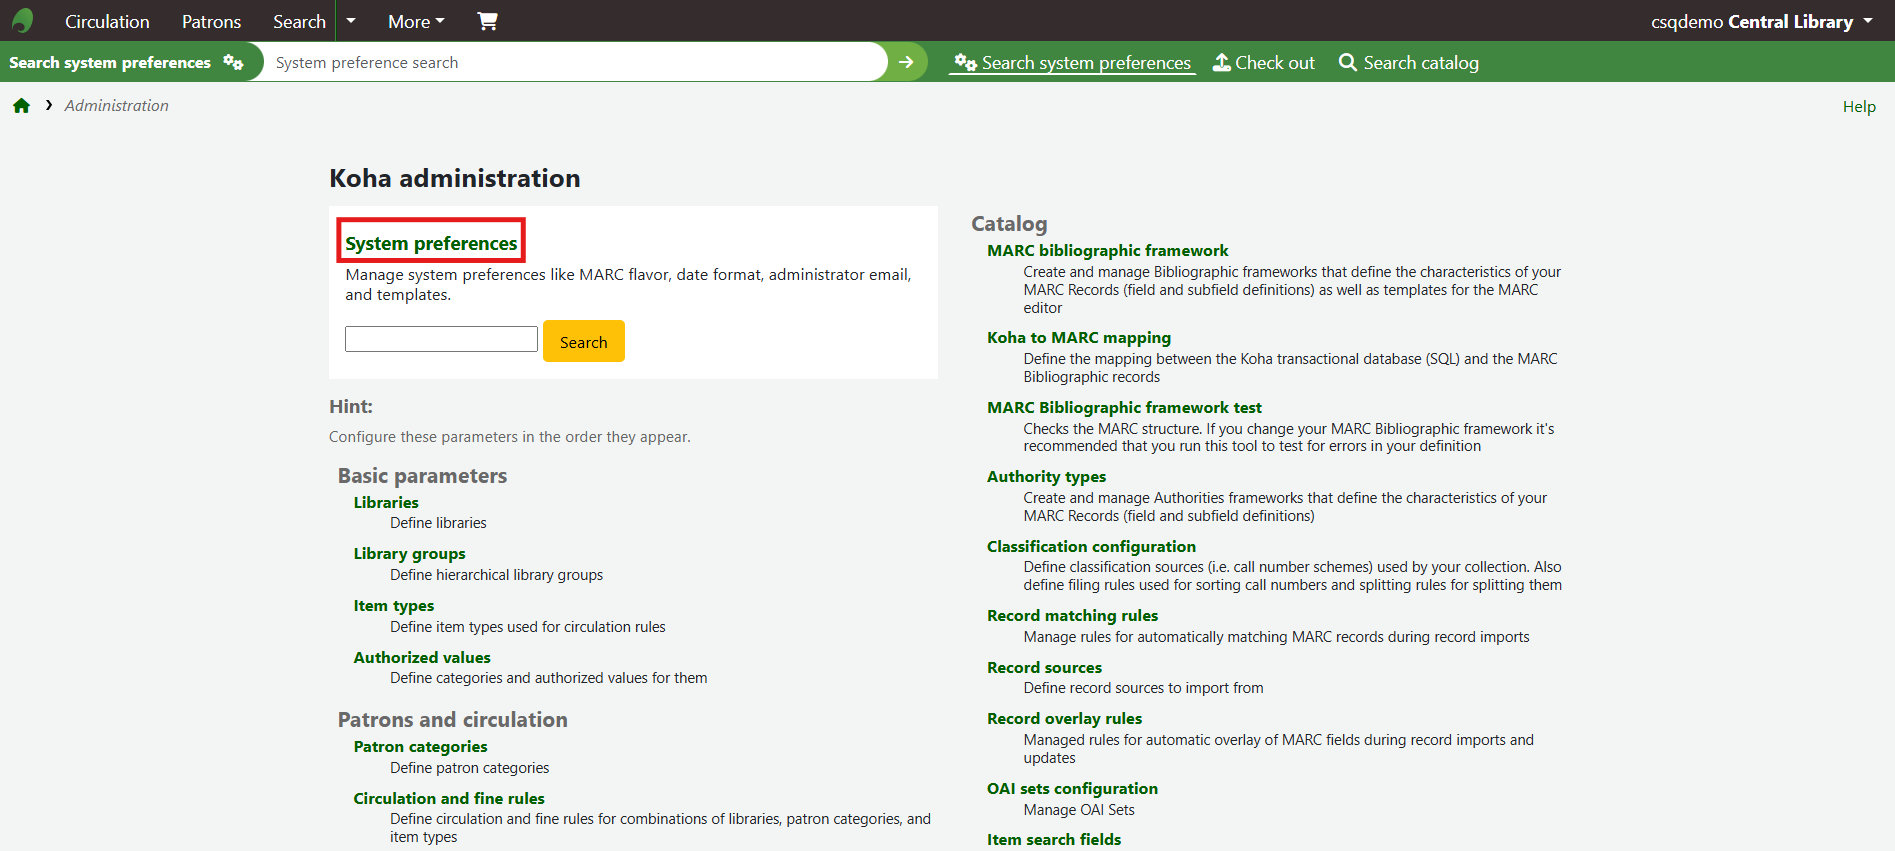Go to Circulation and fine rules
The height and width of the screenshot is (851, 1895).
tap(449, 798)
